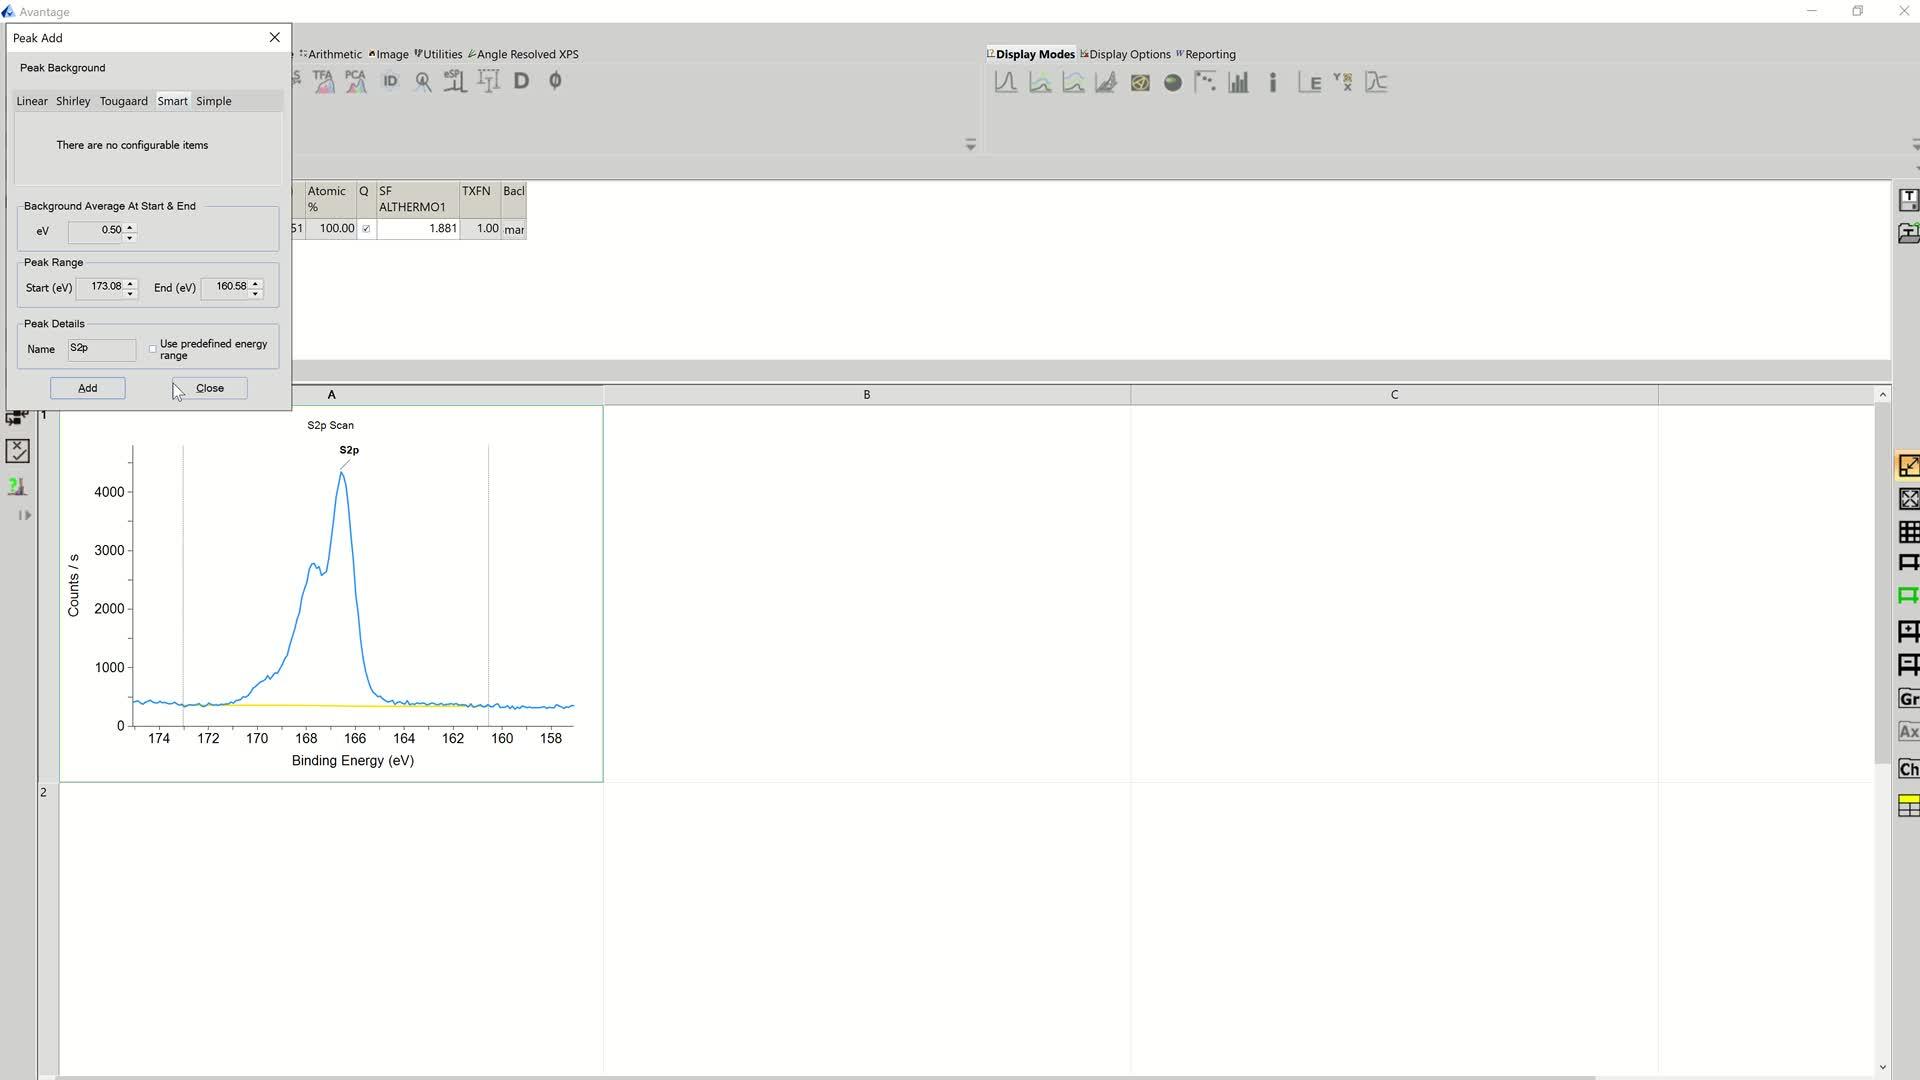Click the peak Name input field
The image size is (1920, 1080).
pos(101,349)
